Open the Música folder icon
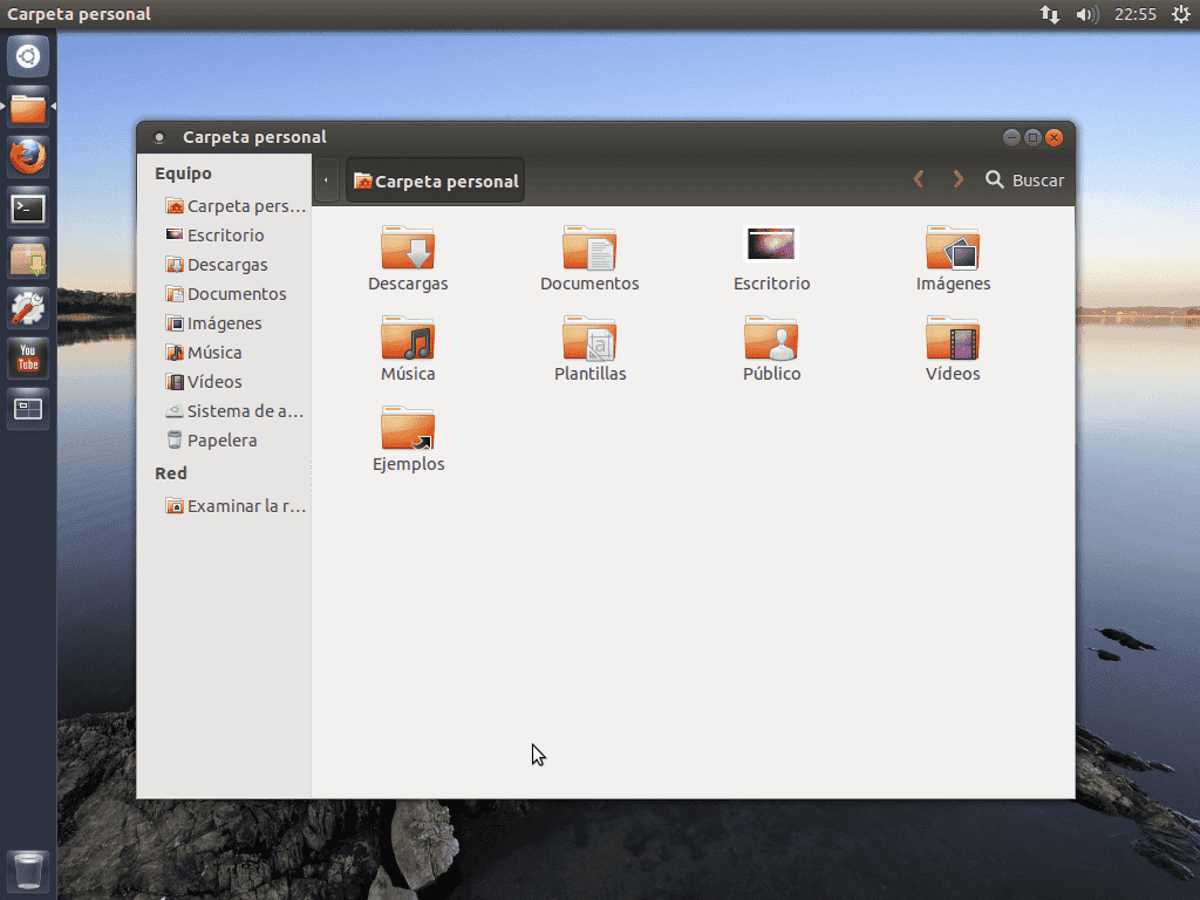Viewport: 1200px width, 900px height. (408, 338)
